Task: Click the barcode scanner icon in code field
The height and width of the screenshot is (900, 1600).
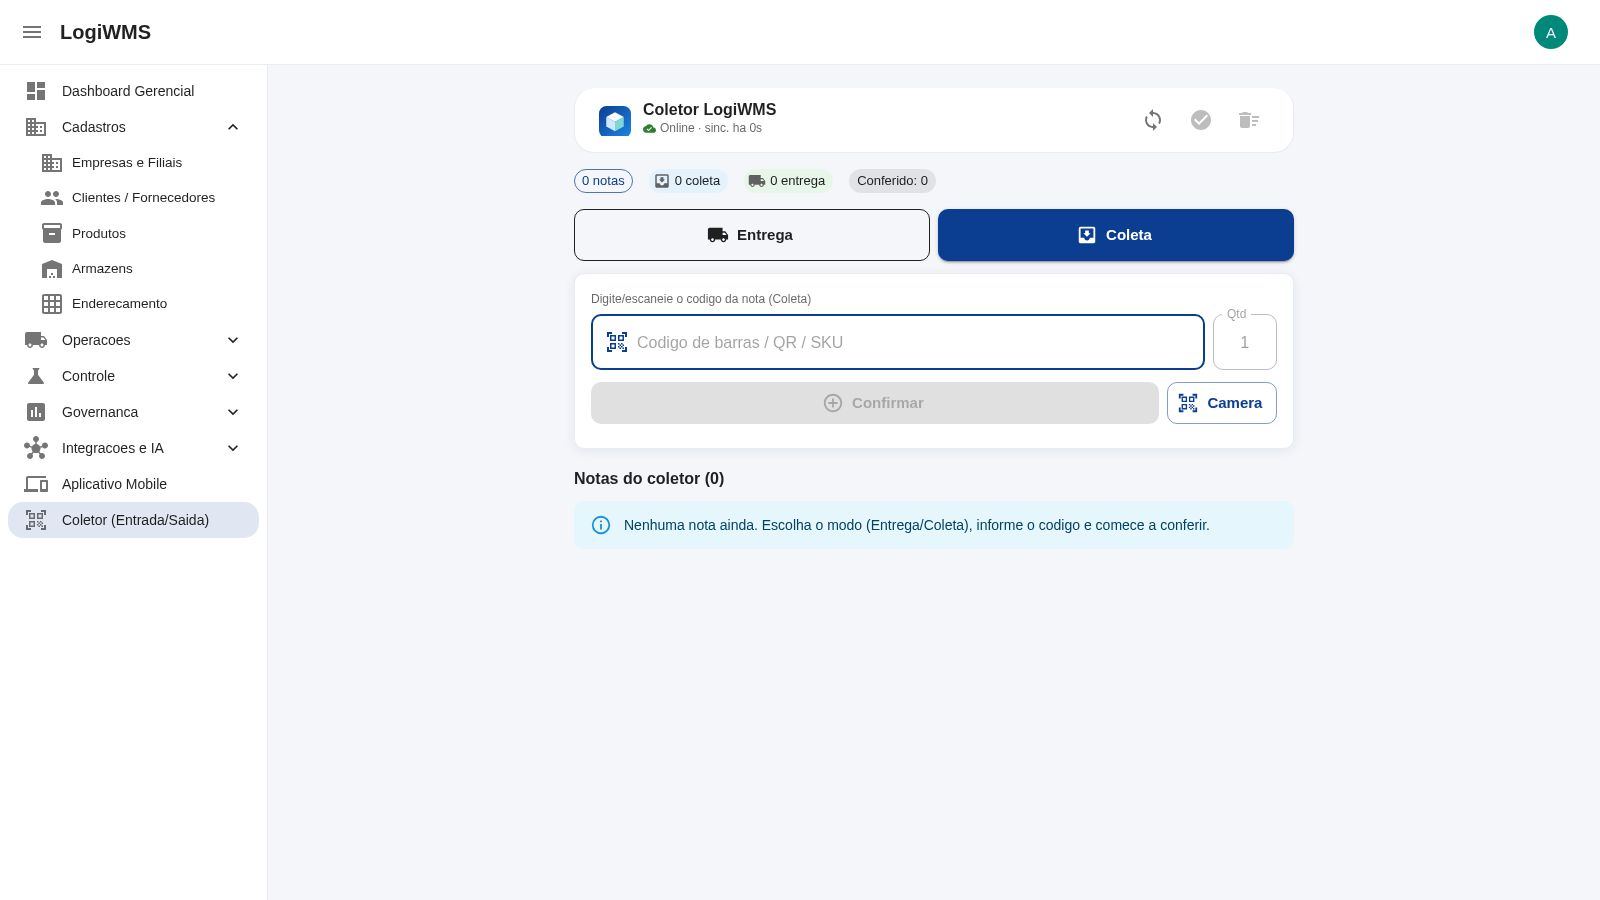Action: pos(617,342)
